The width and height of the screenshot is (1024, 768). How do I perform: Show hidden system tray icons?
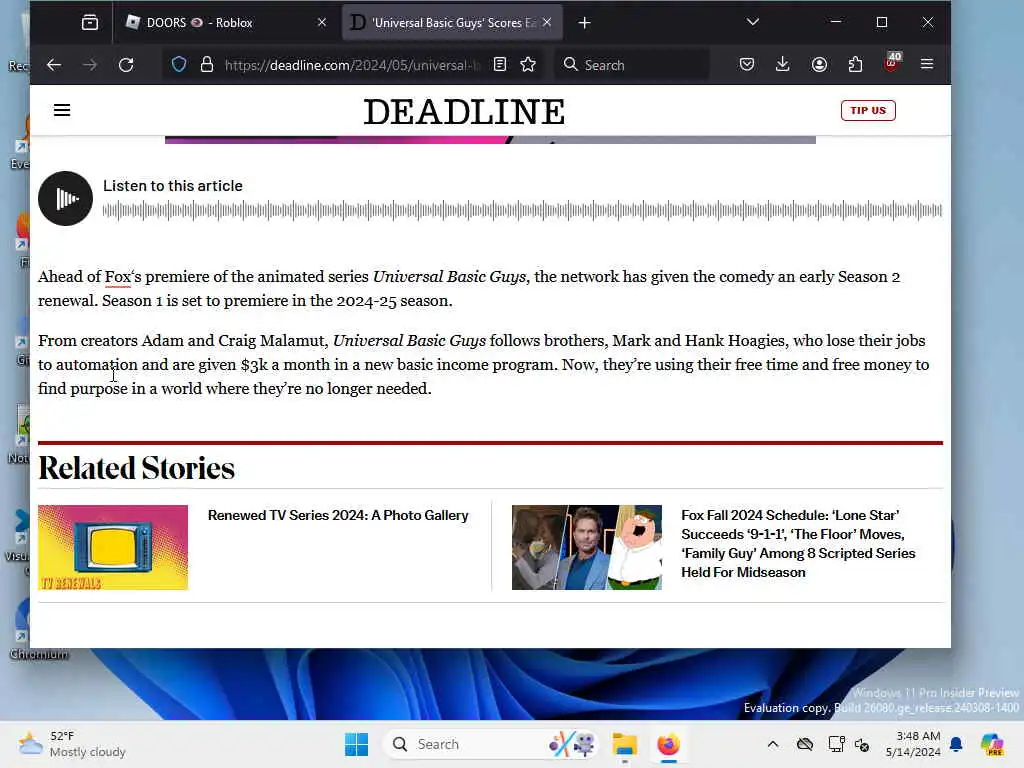pyautogui.click(x=773, y=744)
